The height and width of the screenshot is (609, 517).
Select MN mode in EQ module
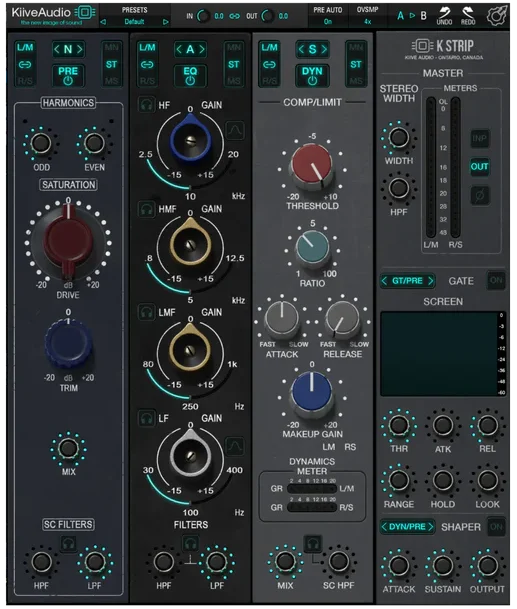tap(233, 47)
